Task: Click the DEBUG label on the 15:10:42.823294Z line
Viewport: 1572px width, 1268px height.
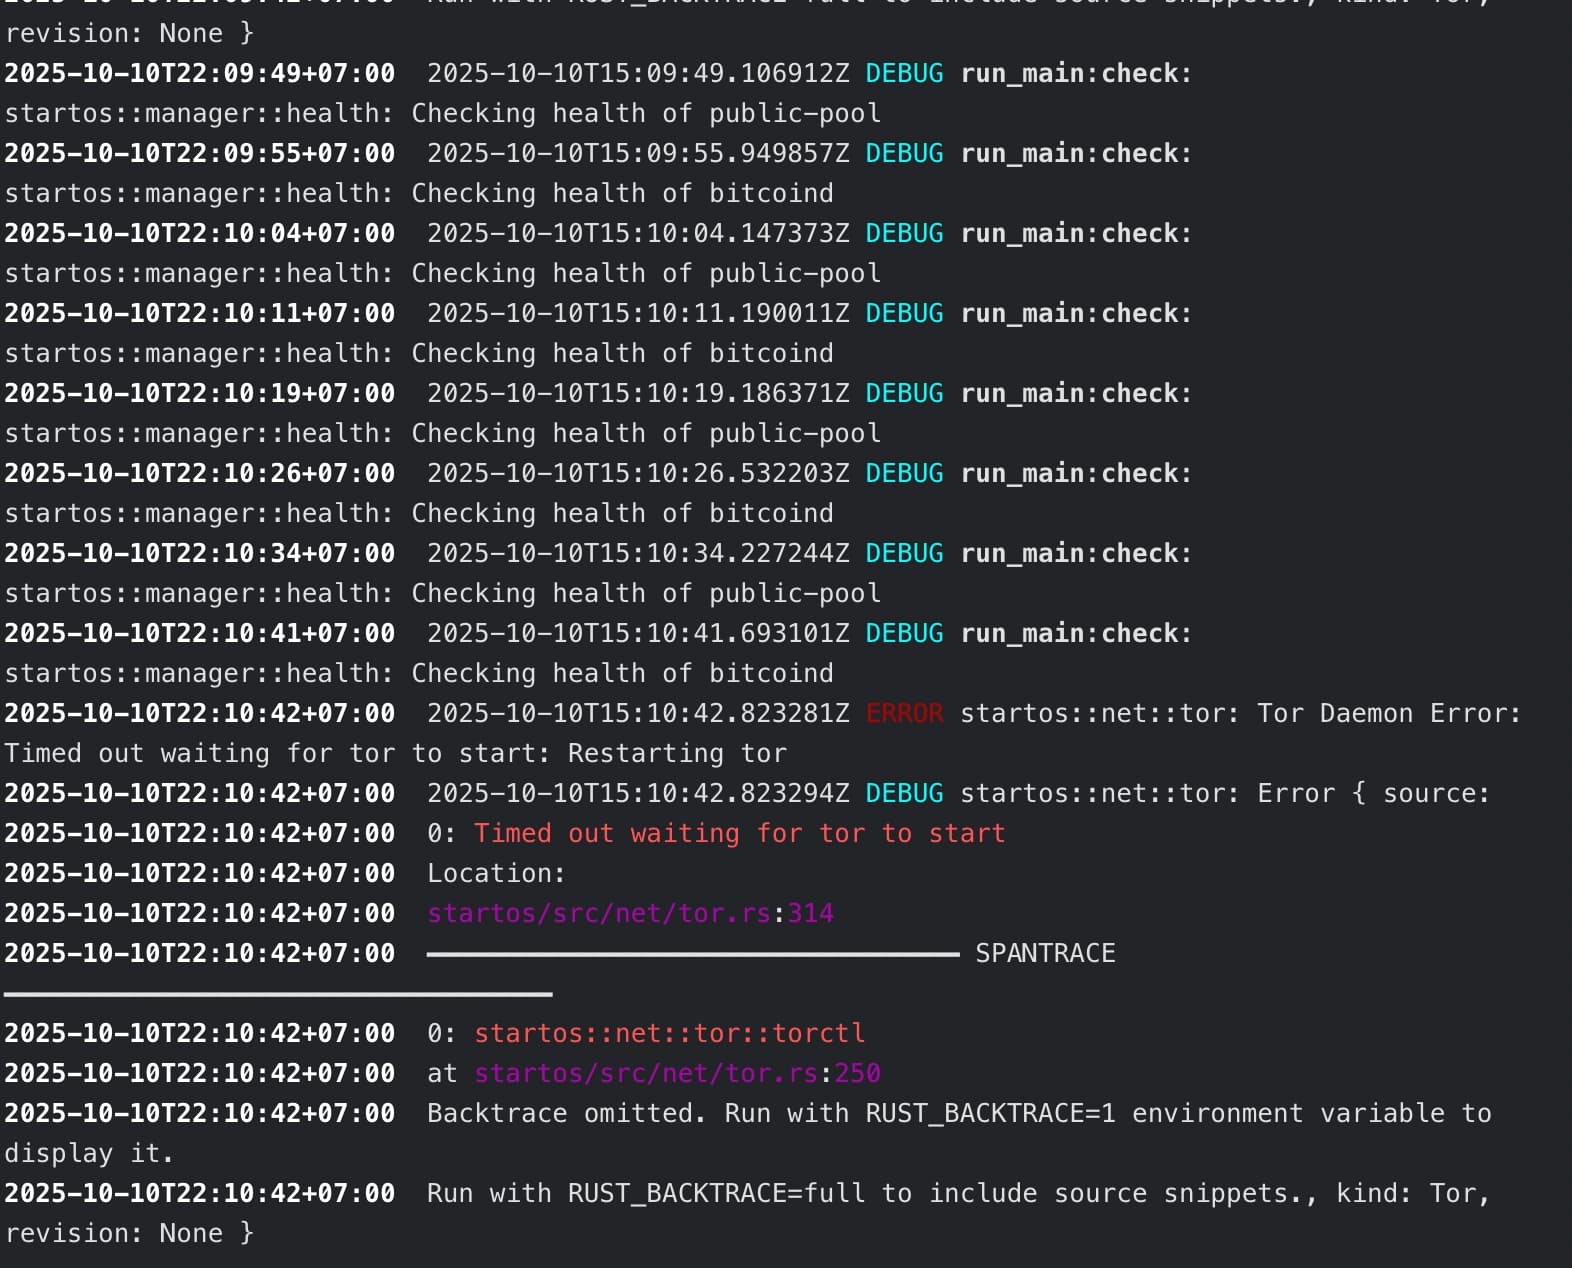Action: [904, 793]
